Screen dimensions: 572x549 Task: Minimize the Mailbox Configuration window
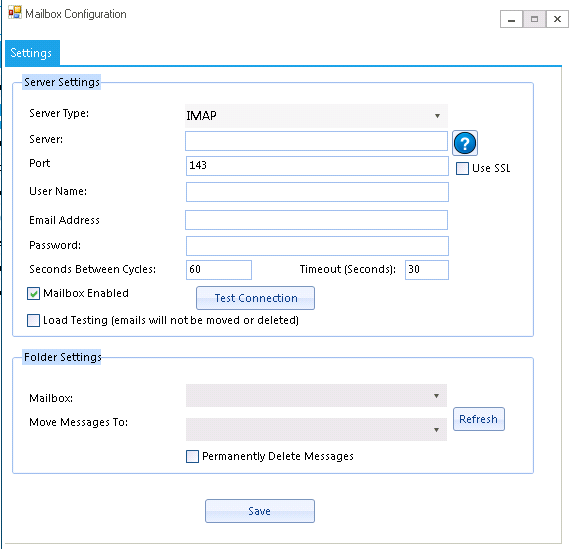pyautogui.click(x=511, y=19)
